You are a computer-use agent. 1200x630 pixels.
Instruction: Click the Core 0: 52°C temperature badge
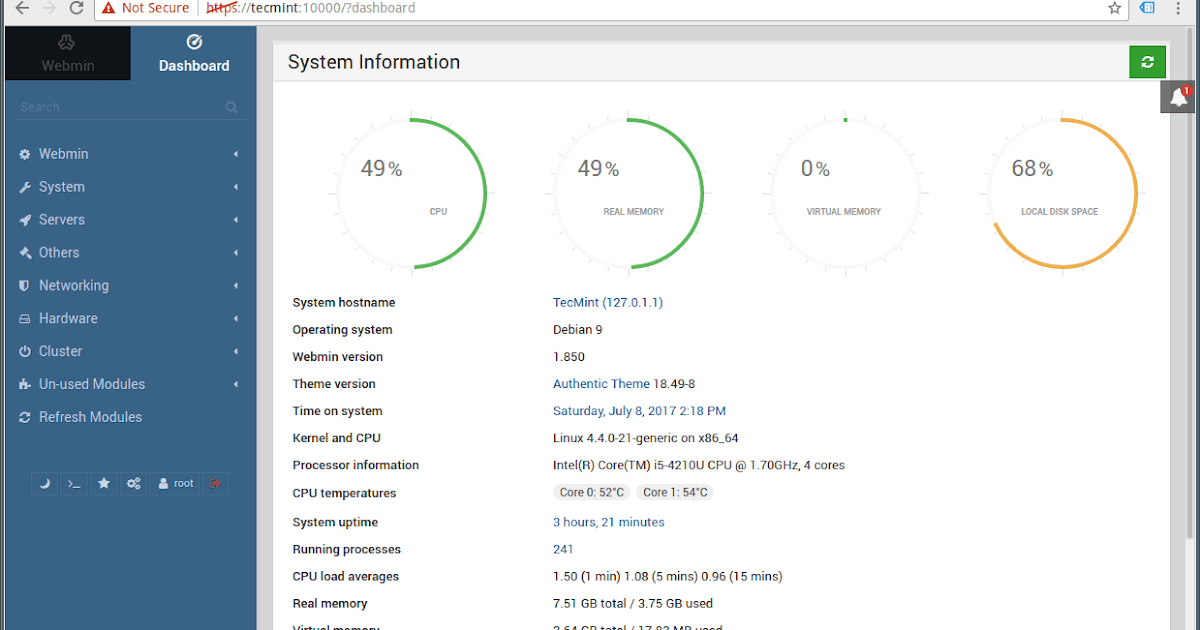[591, 492]
